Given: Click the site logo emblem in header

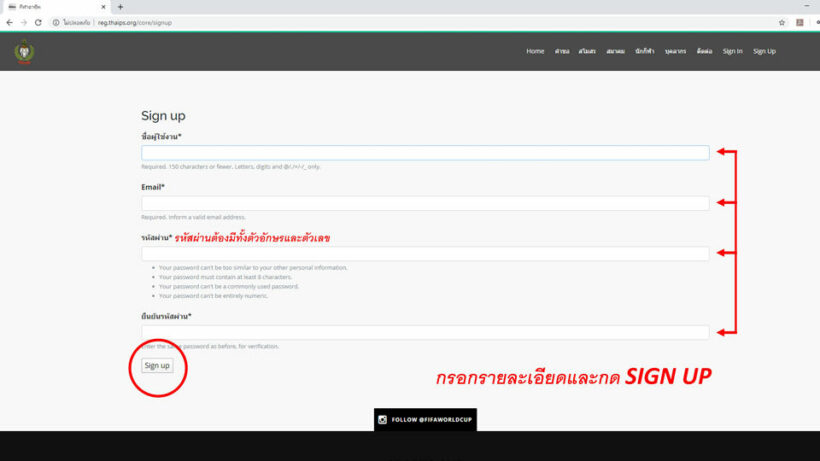Looking at the screenshot, I should pos(23,51).
